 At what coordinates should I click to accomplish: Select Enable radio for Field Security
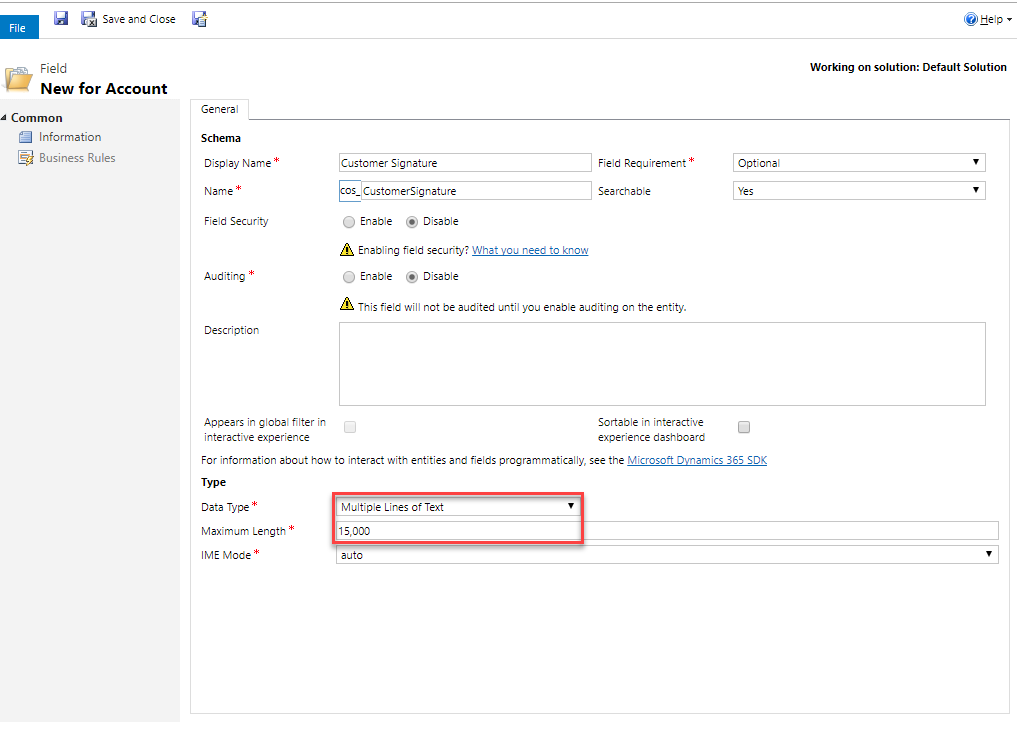click(x=348, y=222)
